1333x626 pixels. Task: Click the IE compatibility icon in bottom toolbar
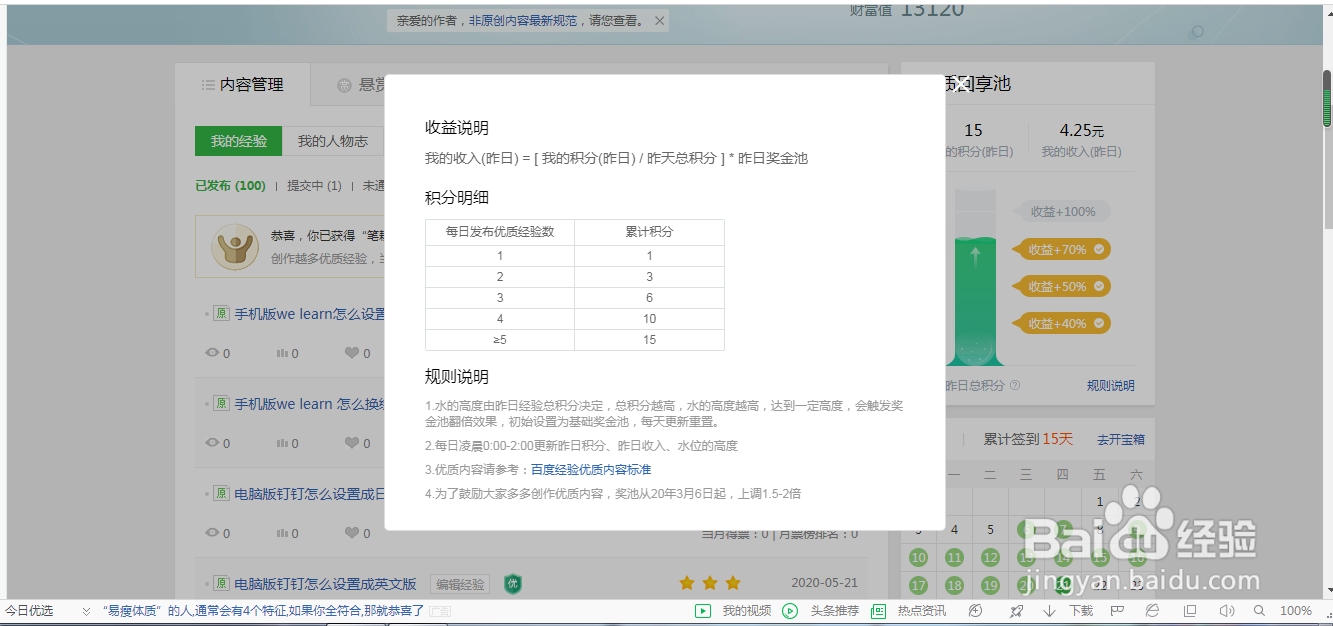point(1152,610)
